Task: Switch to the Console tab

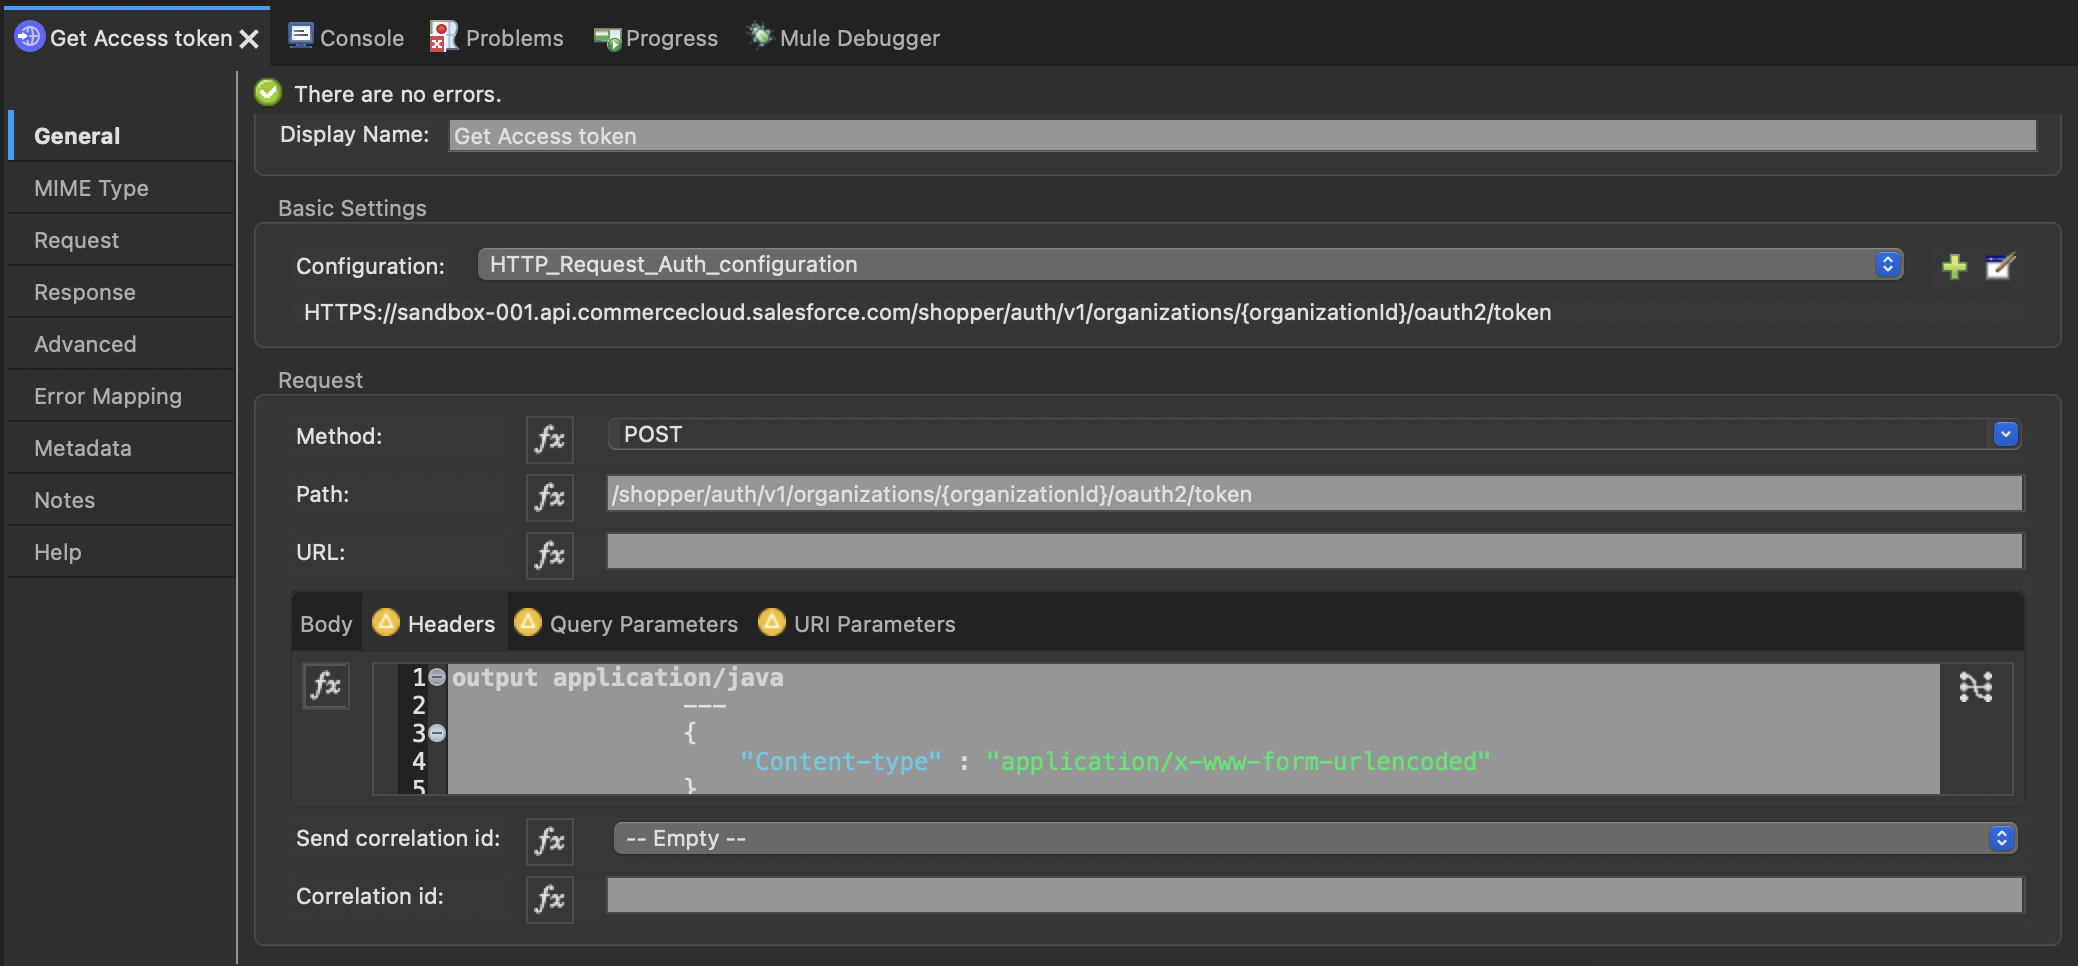Action: click(347, 38)
